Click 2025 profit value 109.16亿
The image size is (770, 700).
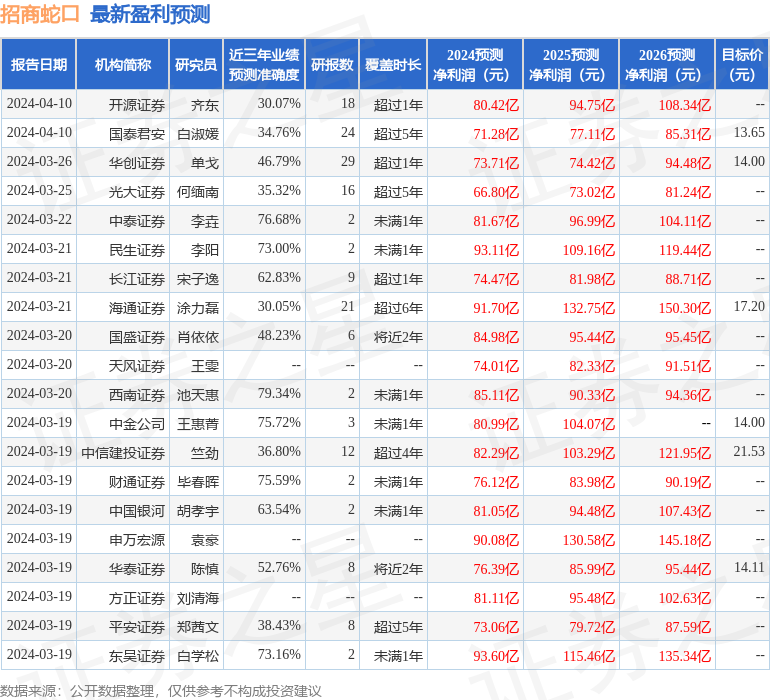click(x=589, y=250)
